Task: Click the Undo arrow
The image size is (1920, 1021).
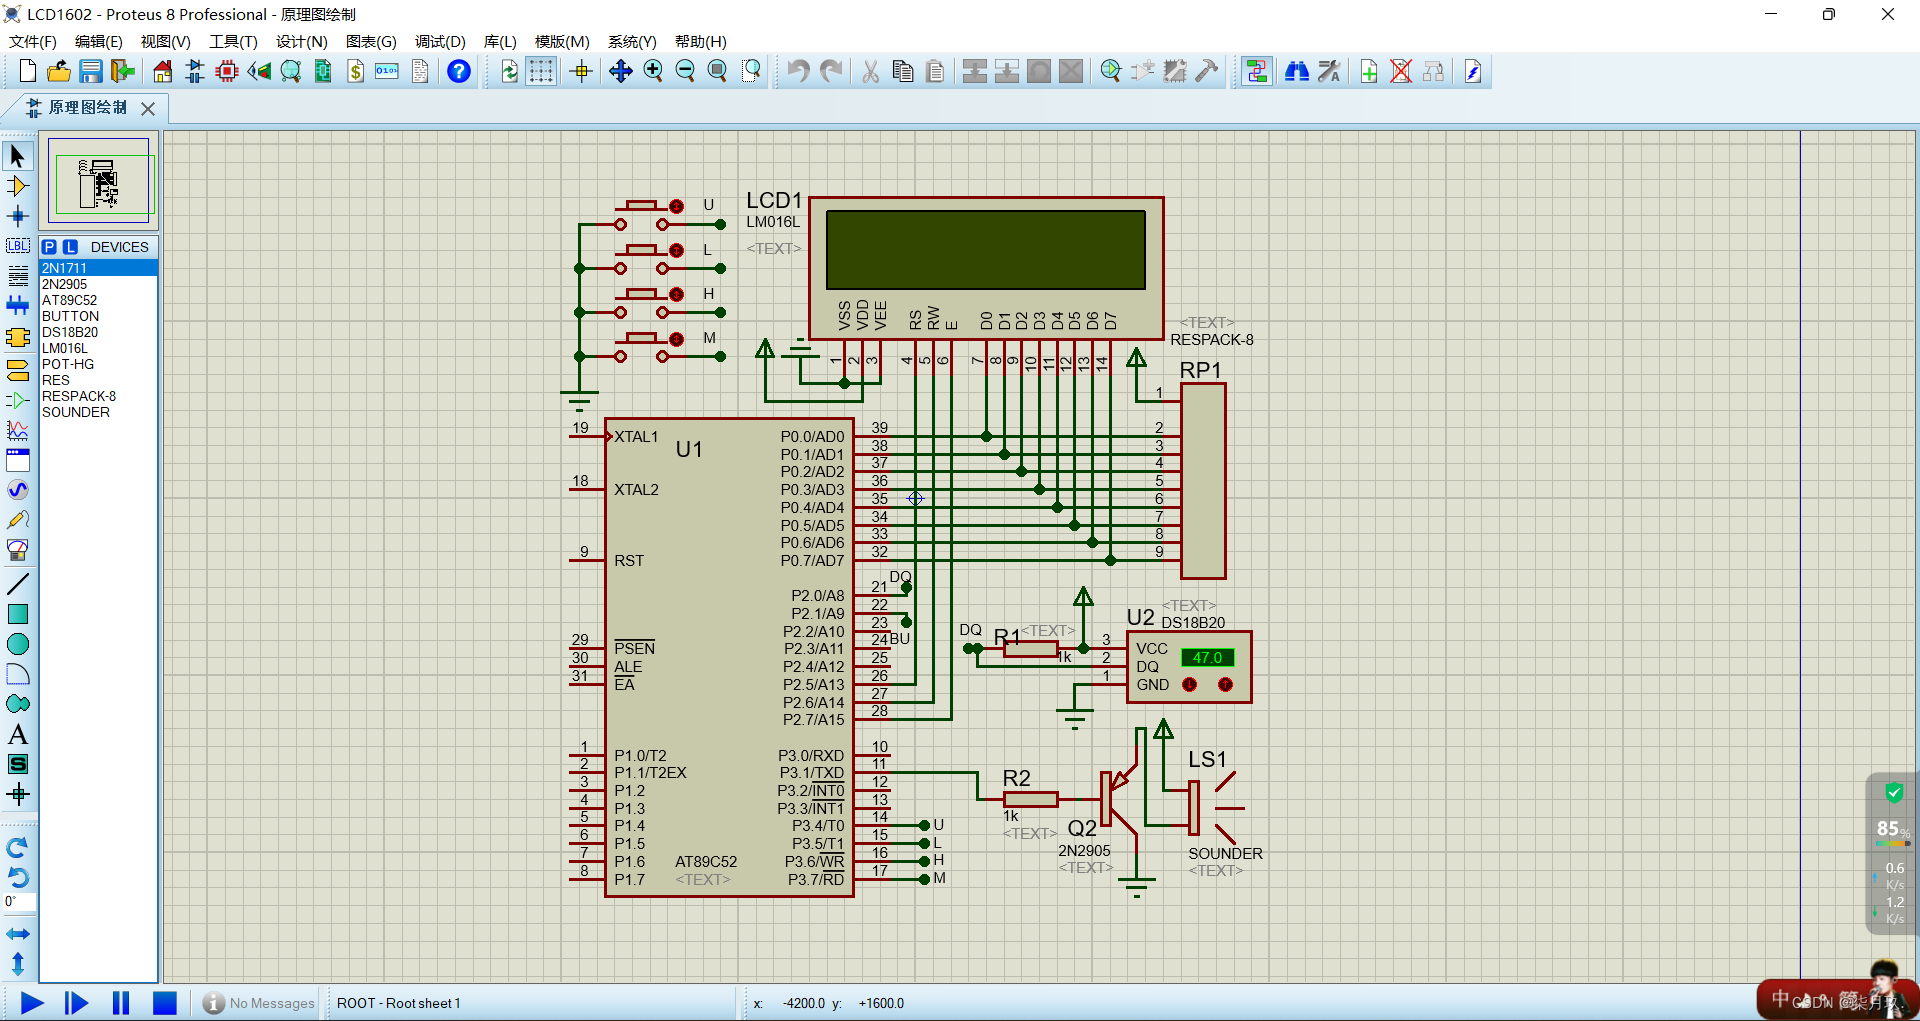Action: click(x=797, y=71)
